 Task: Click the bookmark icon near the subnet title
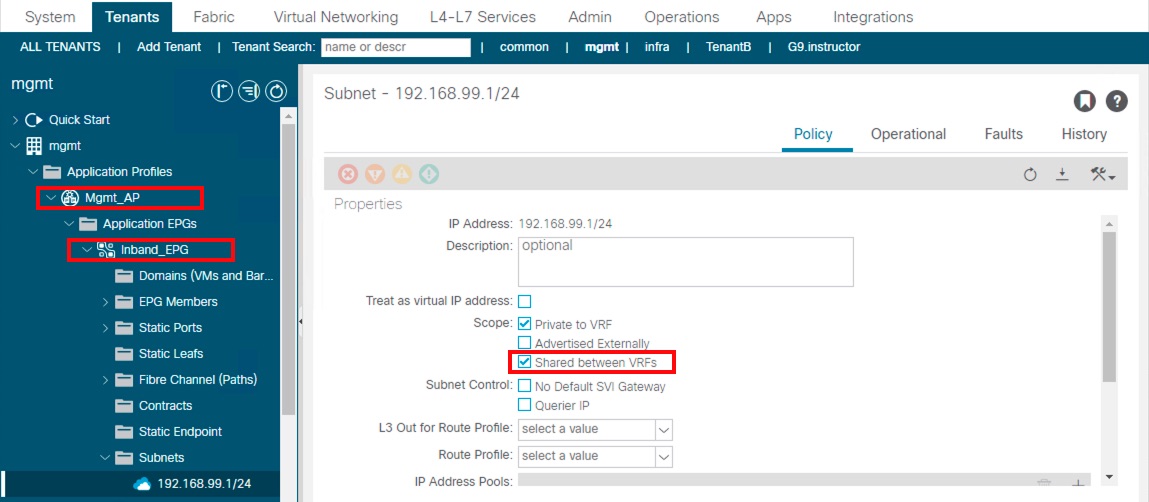pos(1085,101)
